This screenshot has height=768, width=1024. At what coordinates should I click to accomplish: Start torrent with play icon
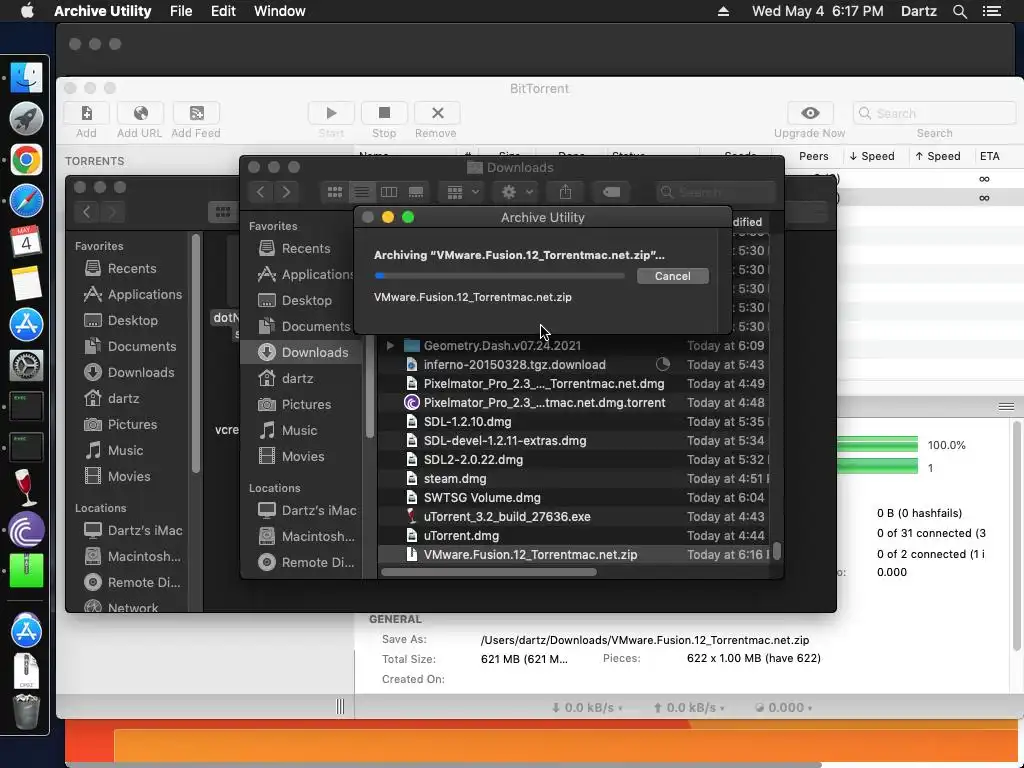pyautogui.click(x=331, y=113)
